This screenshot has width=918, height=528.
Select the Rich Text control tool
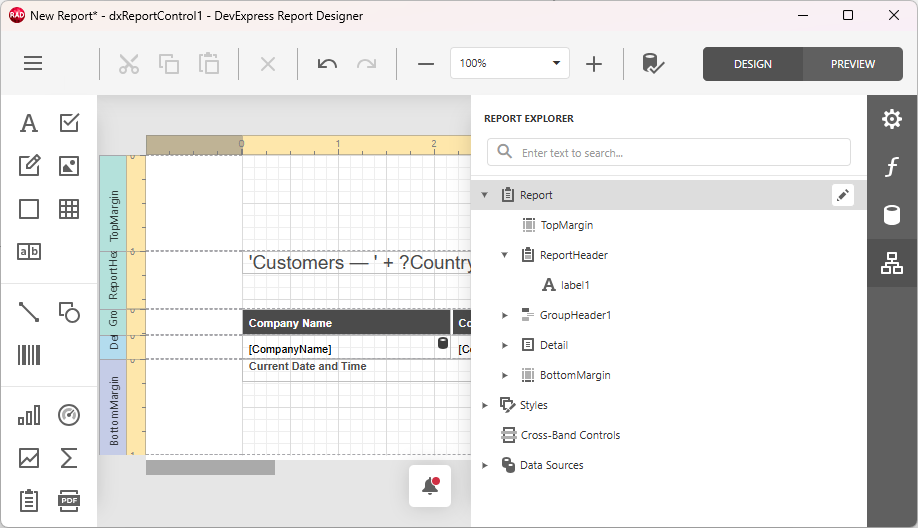click(29, 166)
